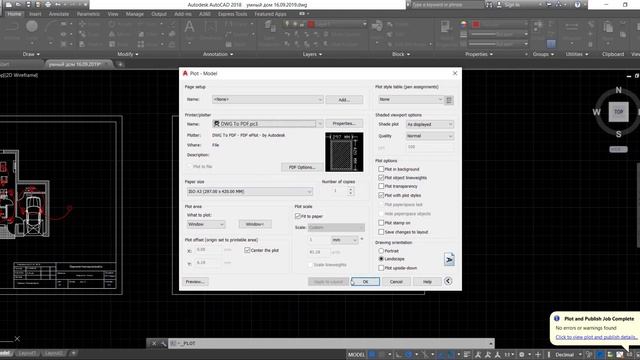
Task: Click the plot style table editor icon
Action: 449,100
